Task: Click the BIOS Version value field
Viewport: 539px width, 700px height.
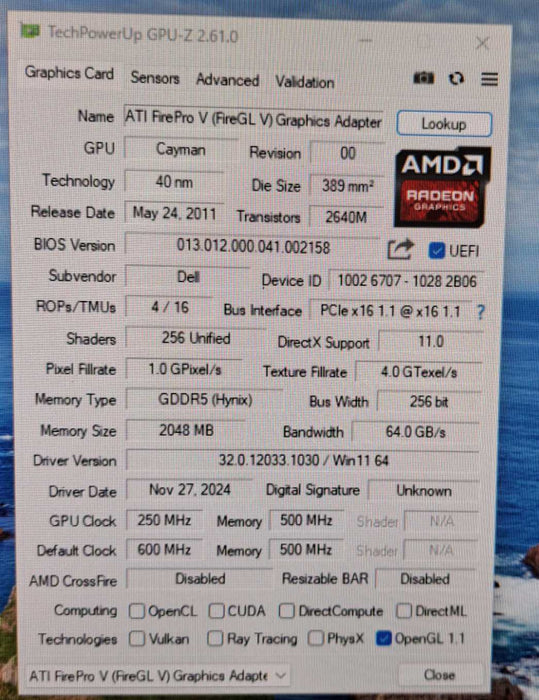Action: (x=253, y=246)
